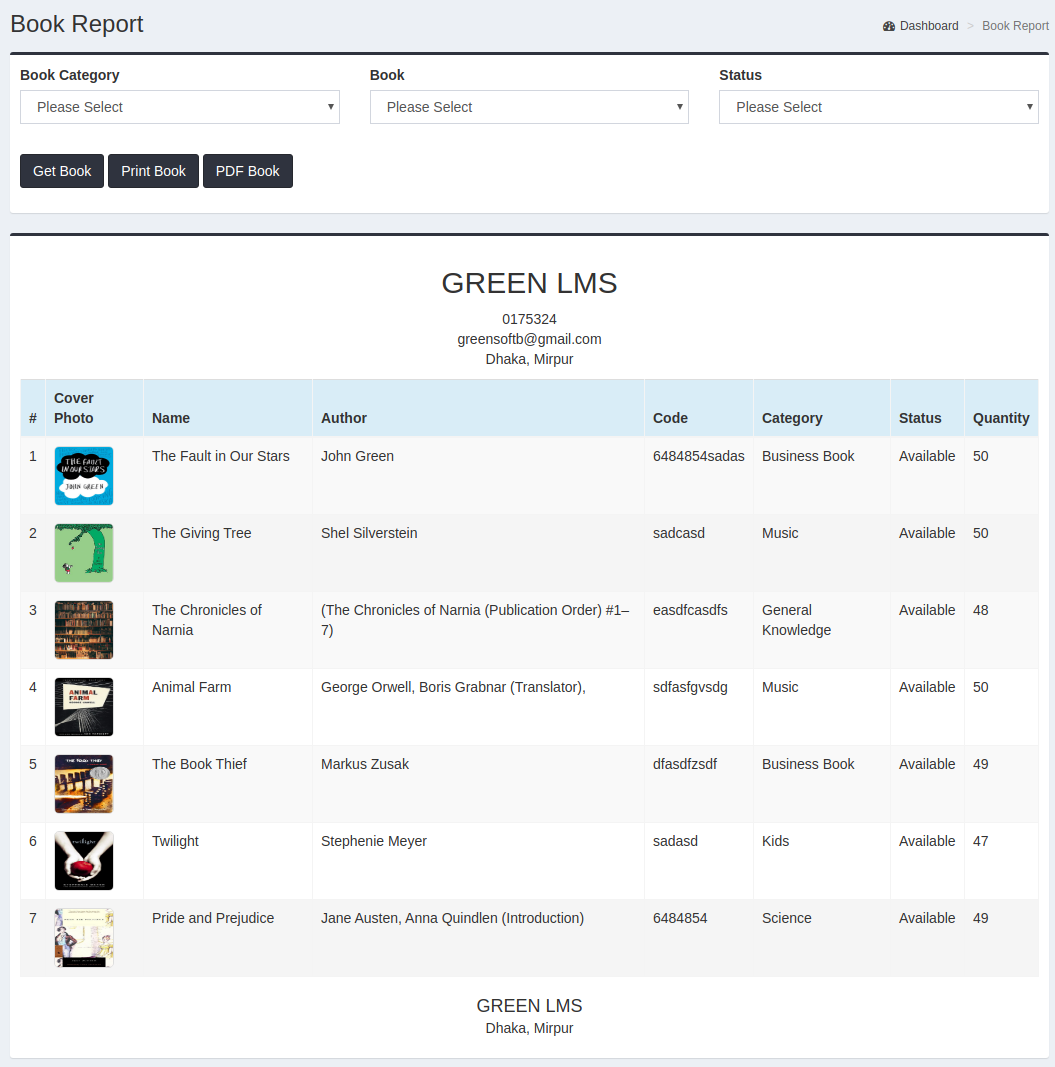Click the Animal Farm cover photo

pos(83,706)
